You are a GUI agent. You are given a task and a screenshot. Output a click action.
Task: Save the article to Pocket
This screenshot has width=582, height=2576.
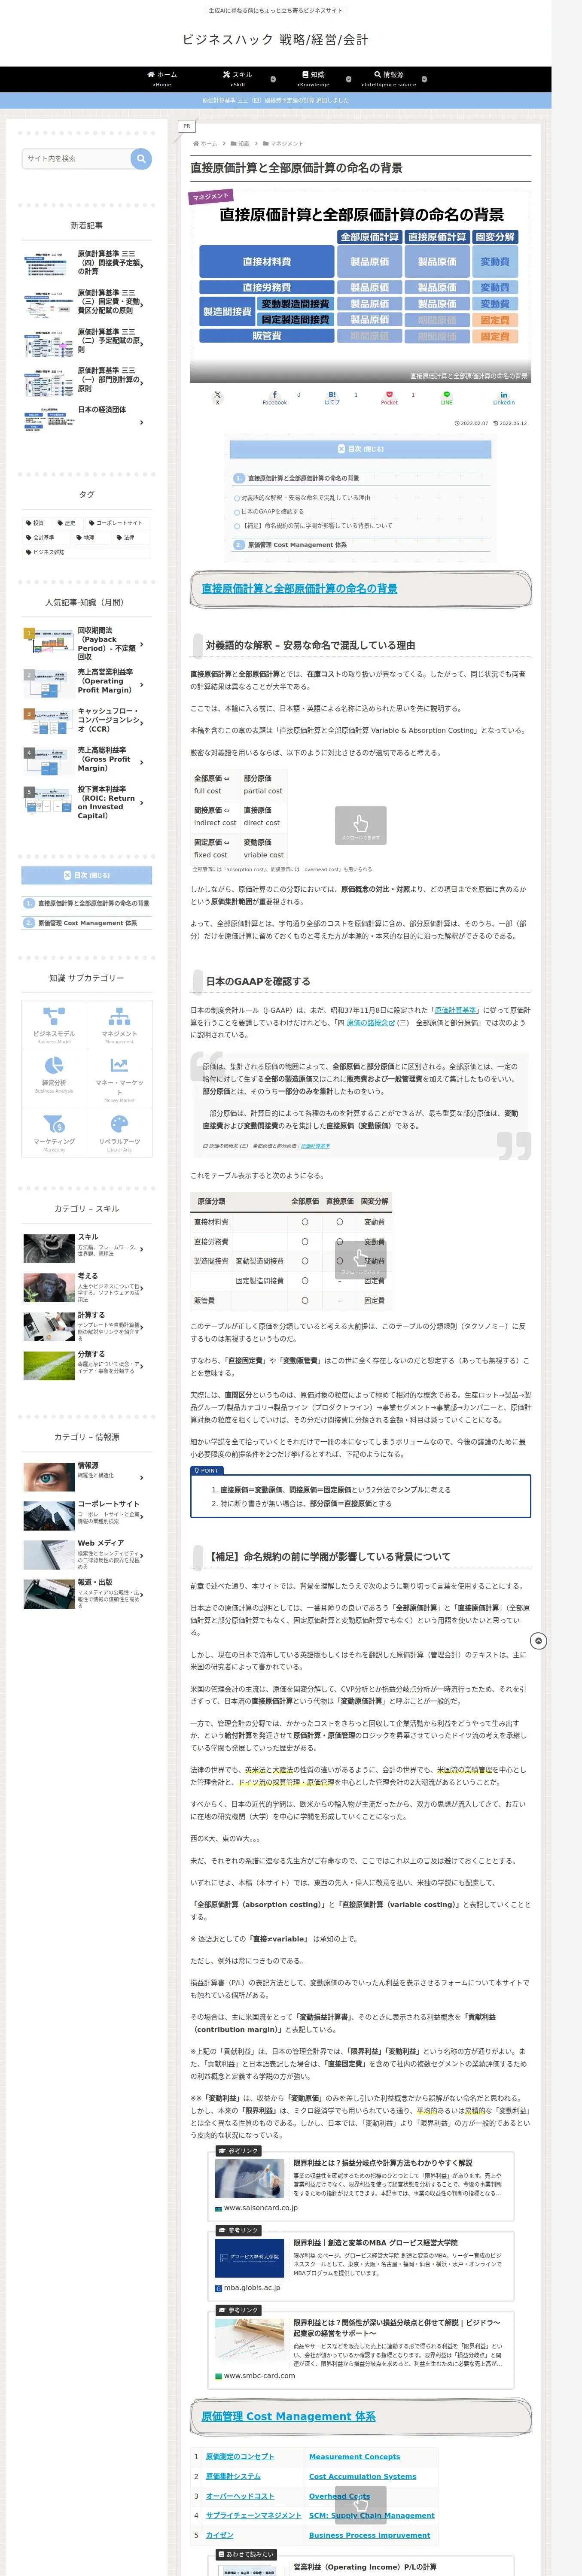tap(389, 397)
